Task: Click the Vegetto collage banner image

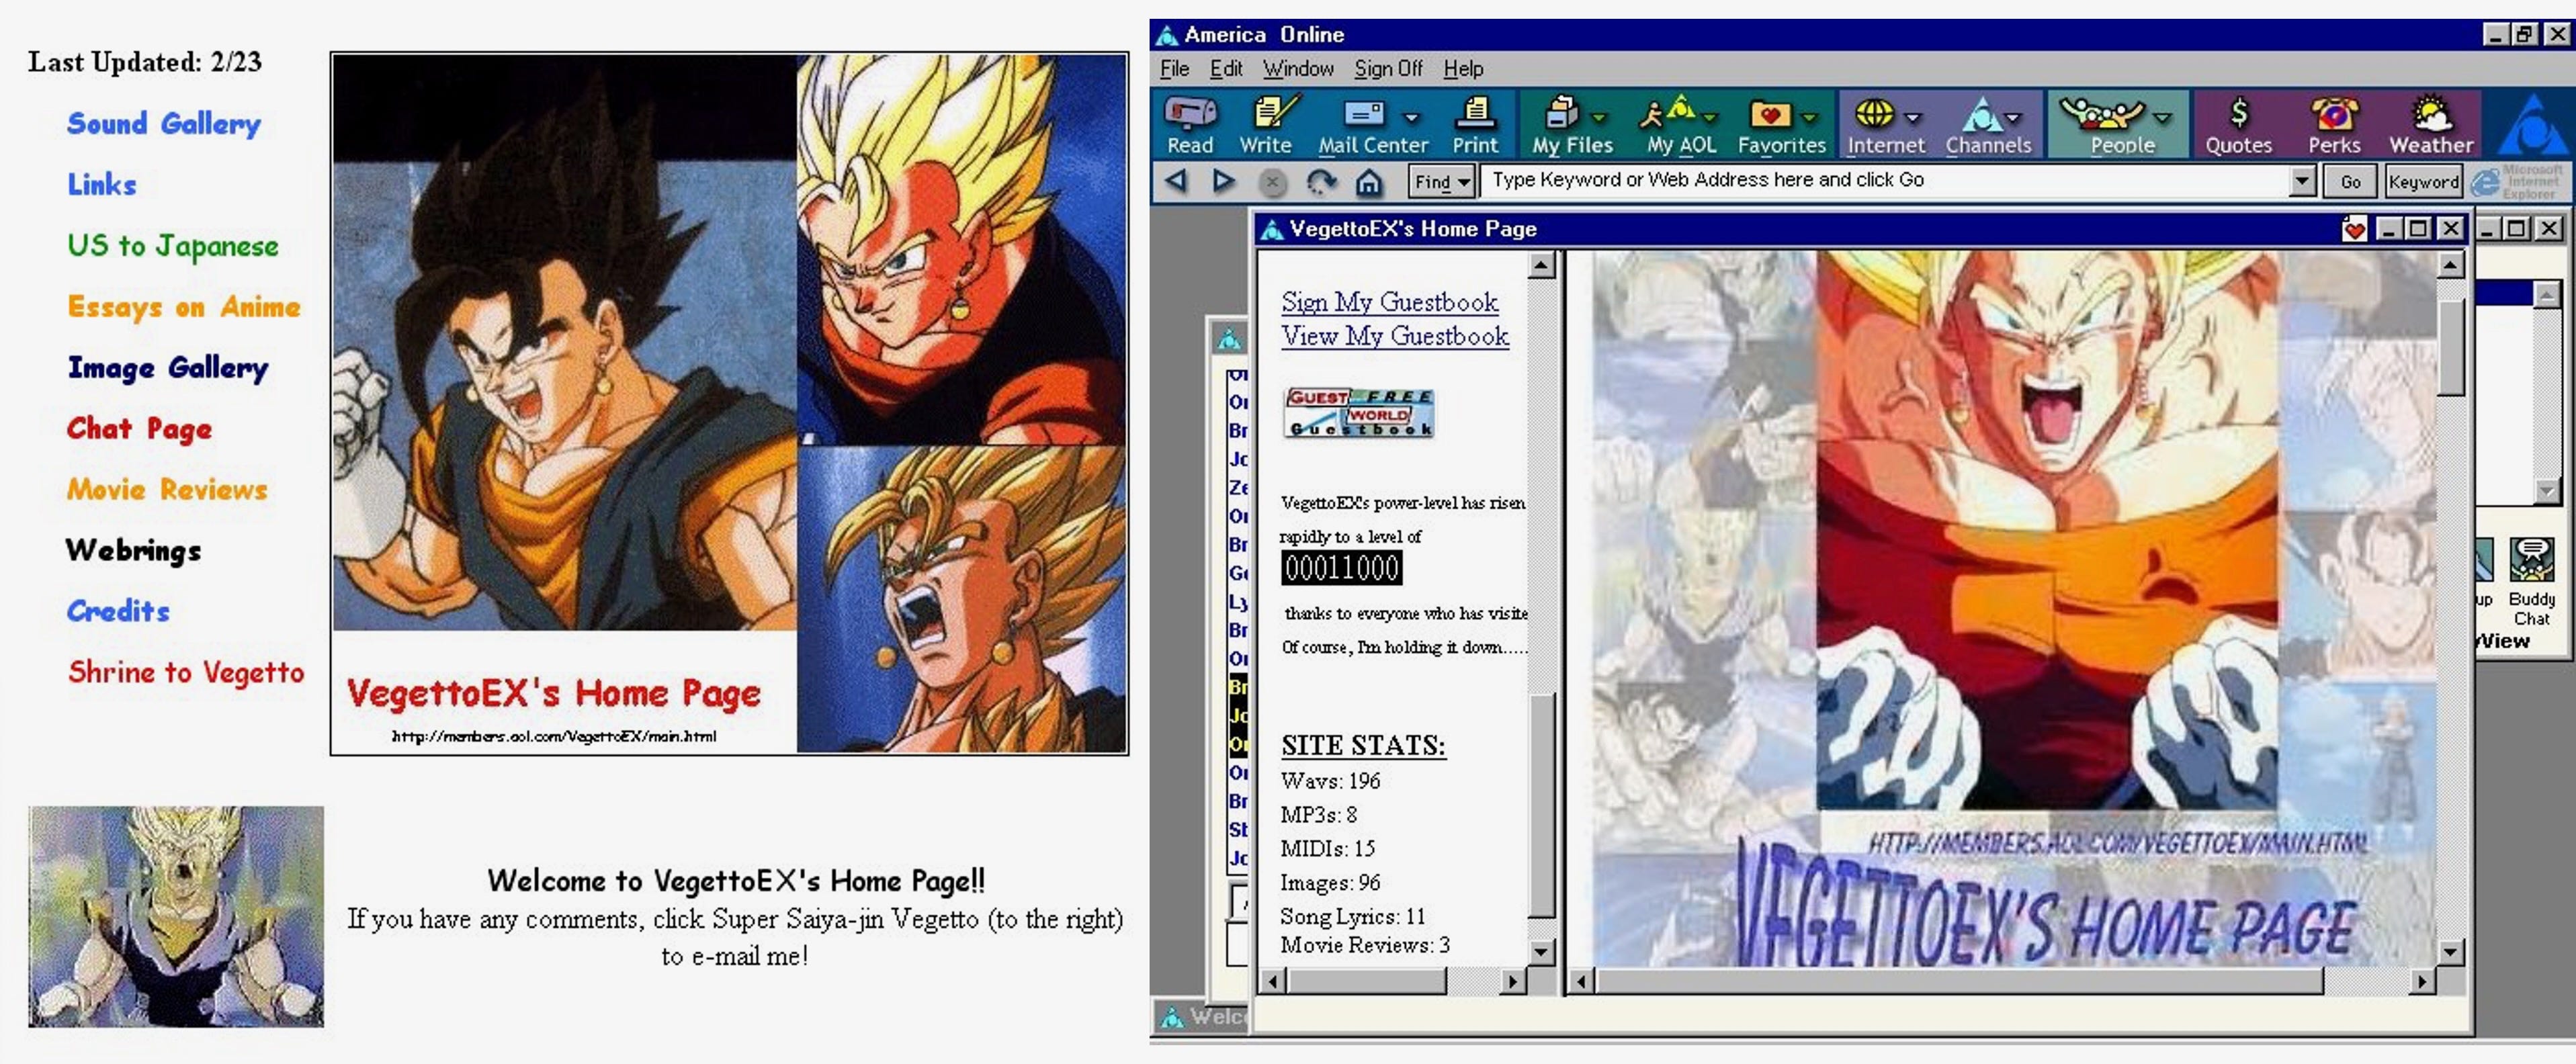Action: tap(729, 404)
